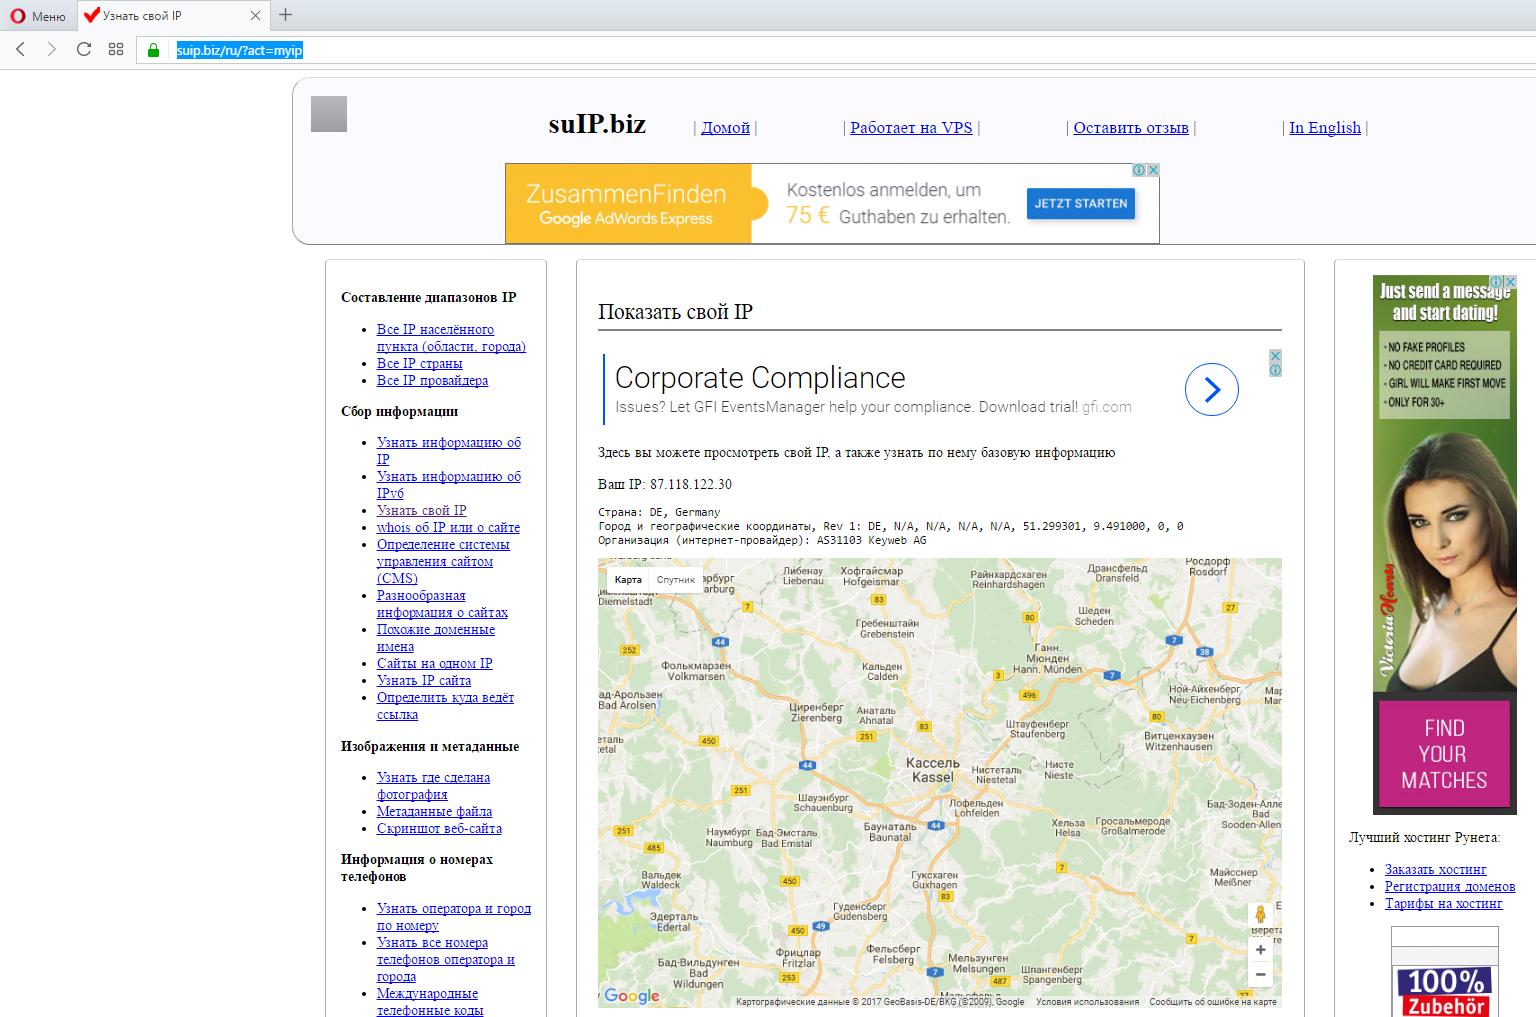Open AdChoices info on the AdWords banner

[x=1139, y=170]
